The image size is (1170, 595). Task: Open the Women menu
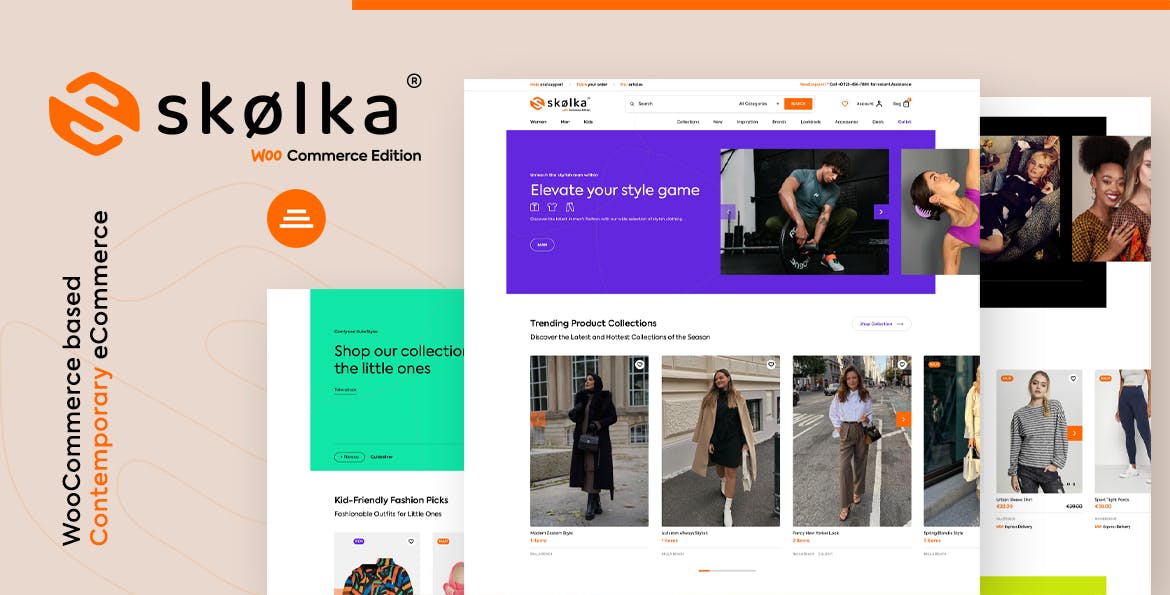(x=538, y=122)
